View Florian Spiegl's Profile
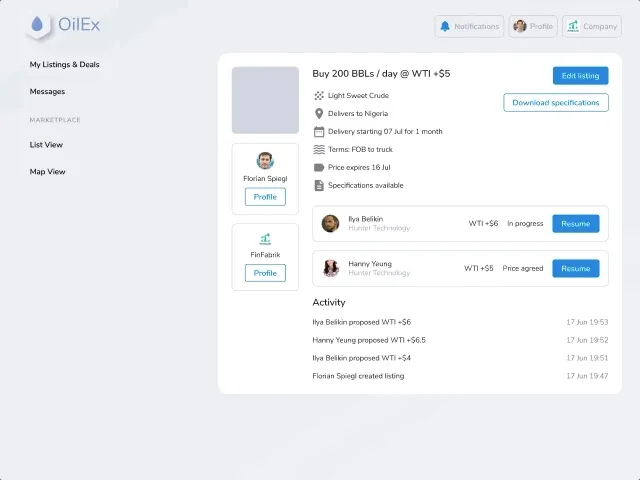Viewport: 640px width, 480px height. click(265, 197)
